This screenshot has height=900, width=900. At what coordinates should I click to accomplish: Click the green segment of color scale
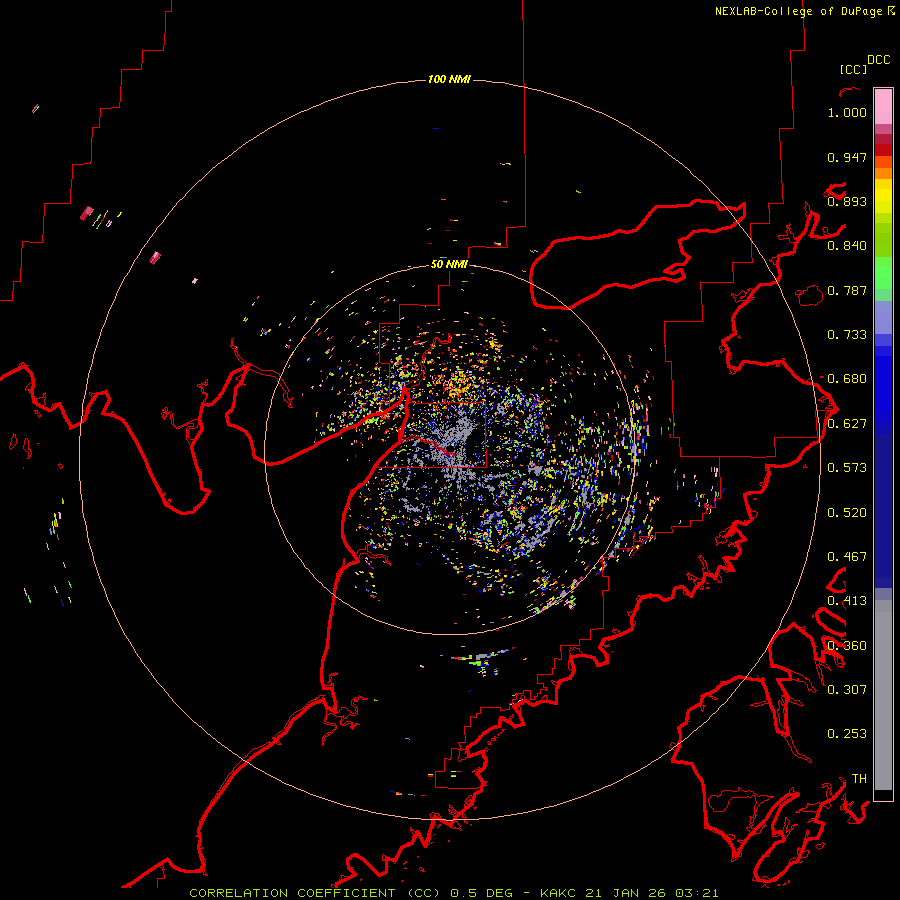click(x=883, y=273)
